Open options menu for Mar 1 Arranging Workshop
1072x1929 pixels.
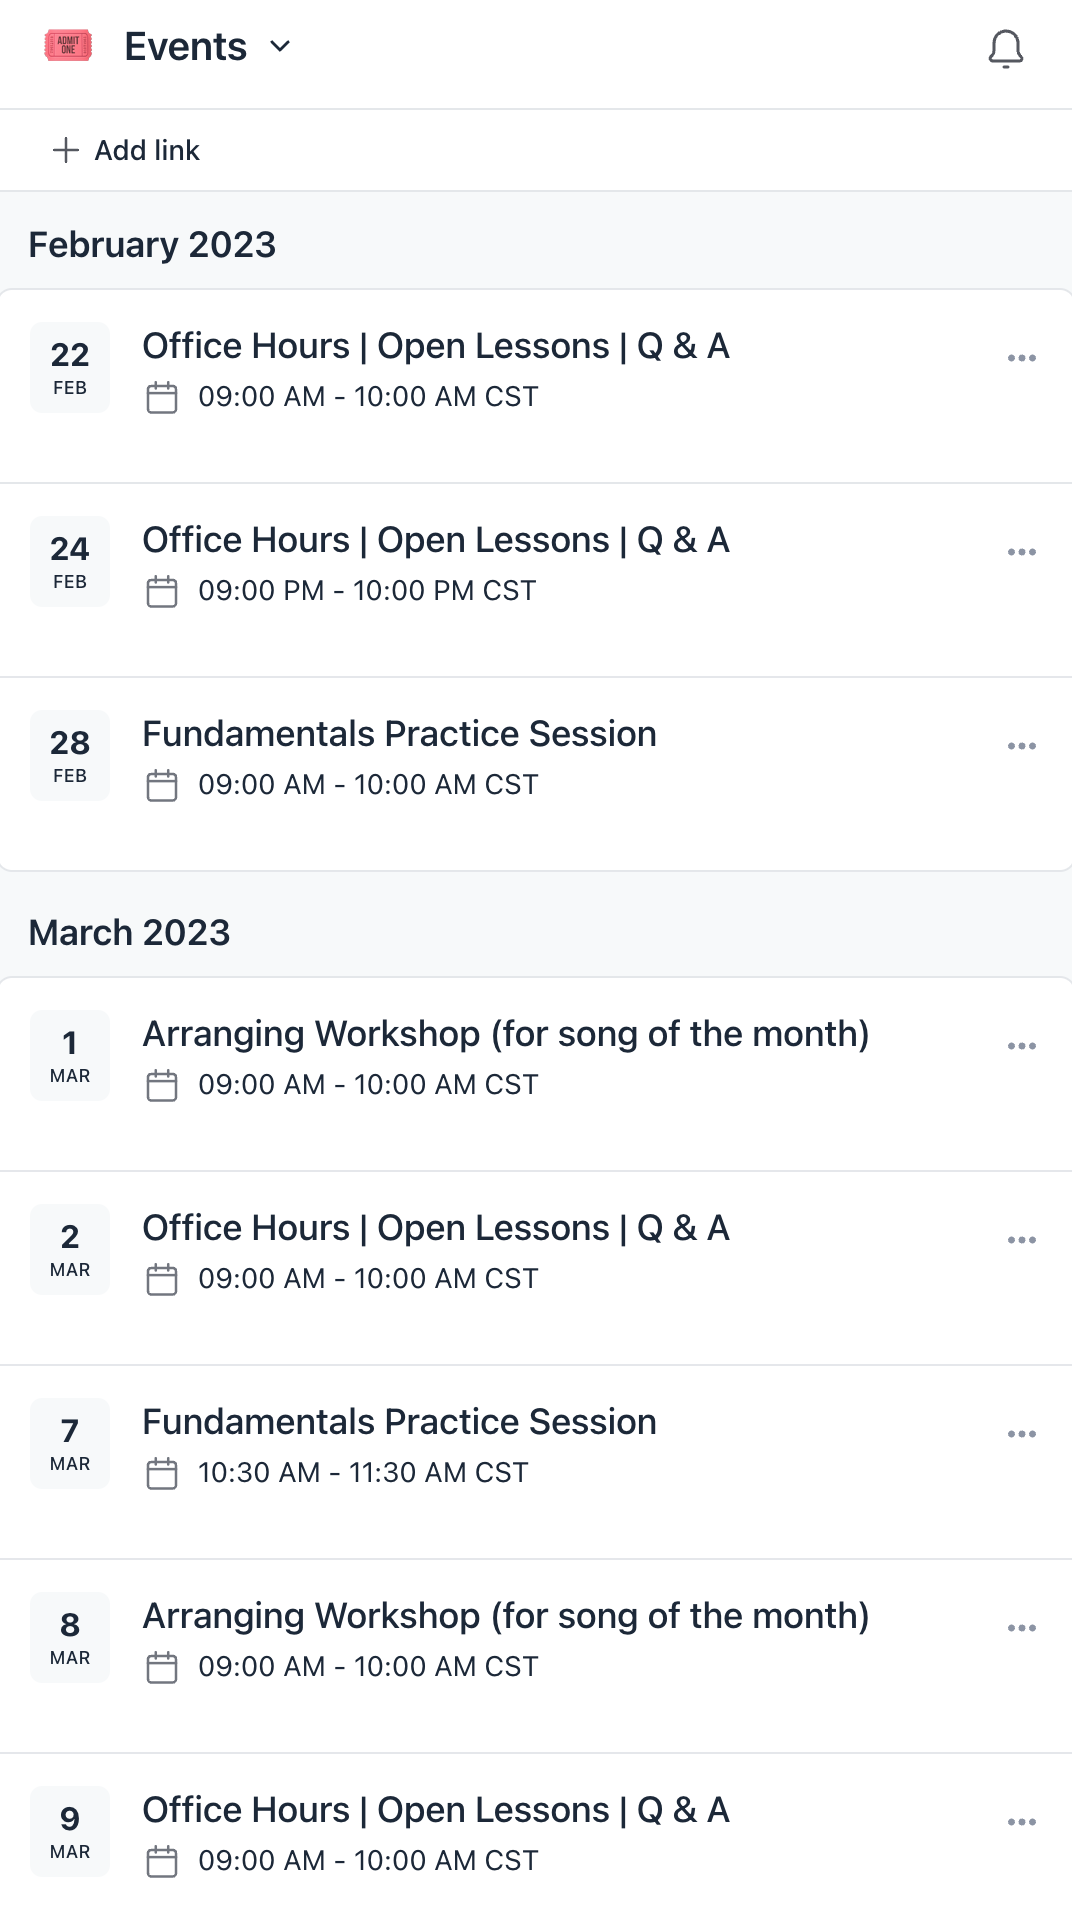tap(1021, 1046)
